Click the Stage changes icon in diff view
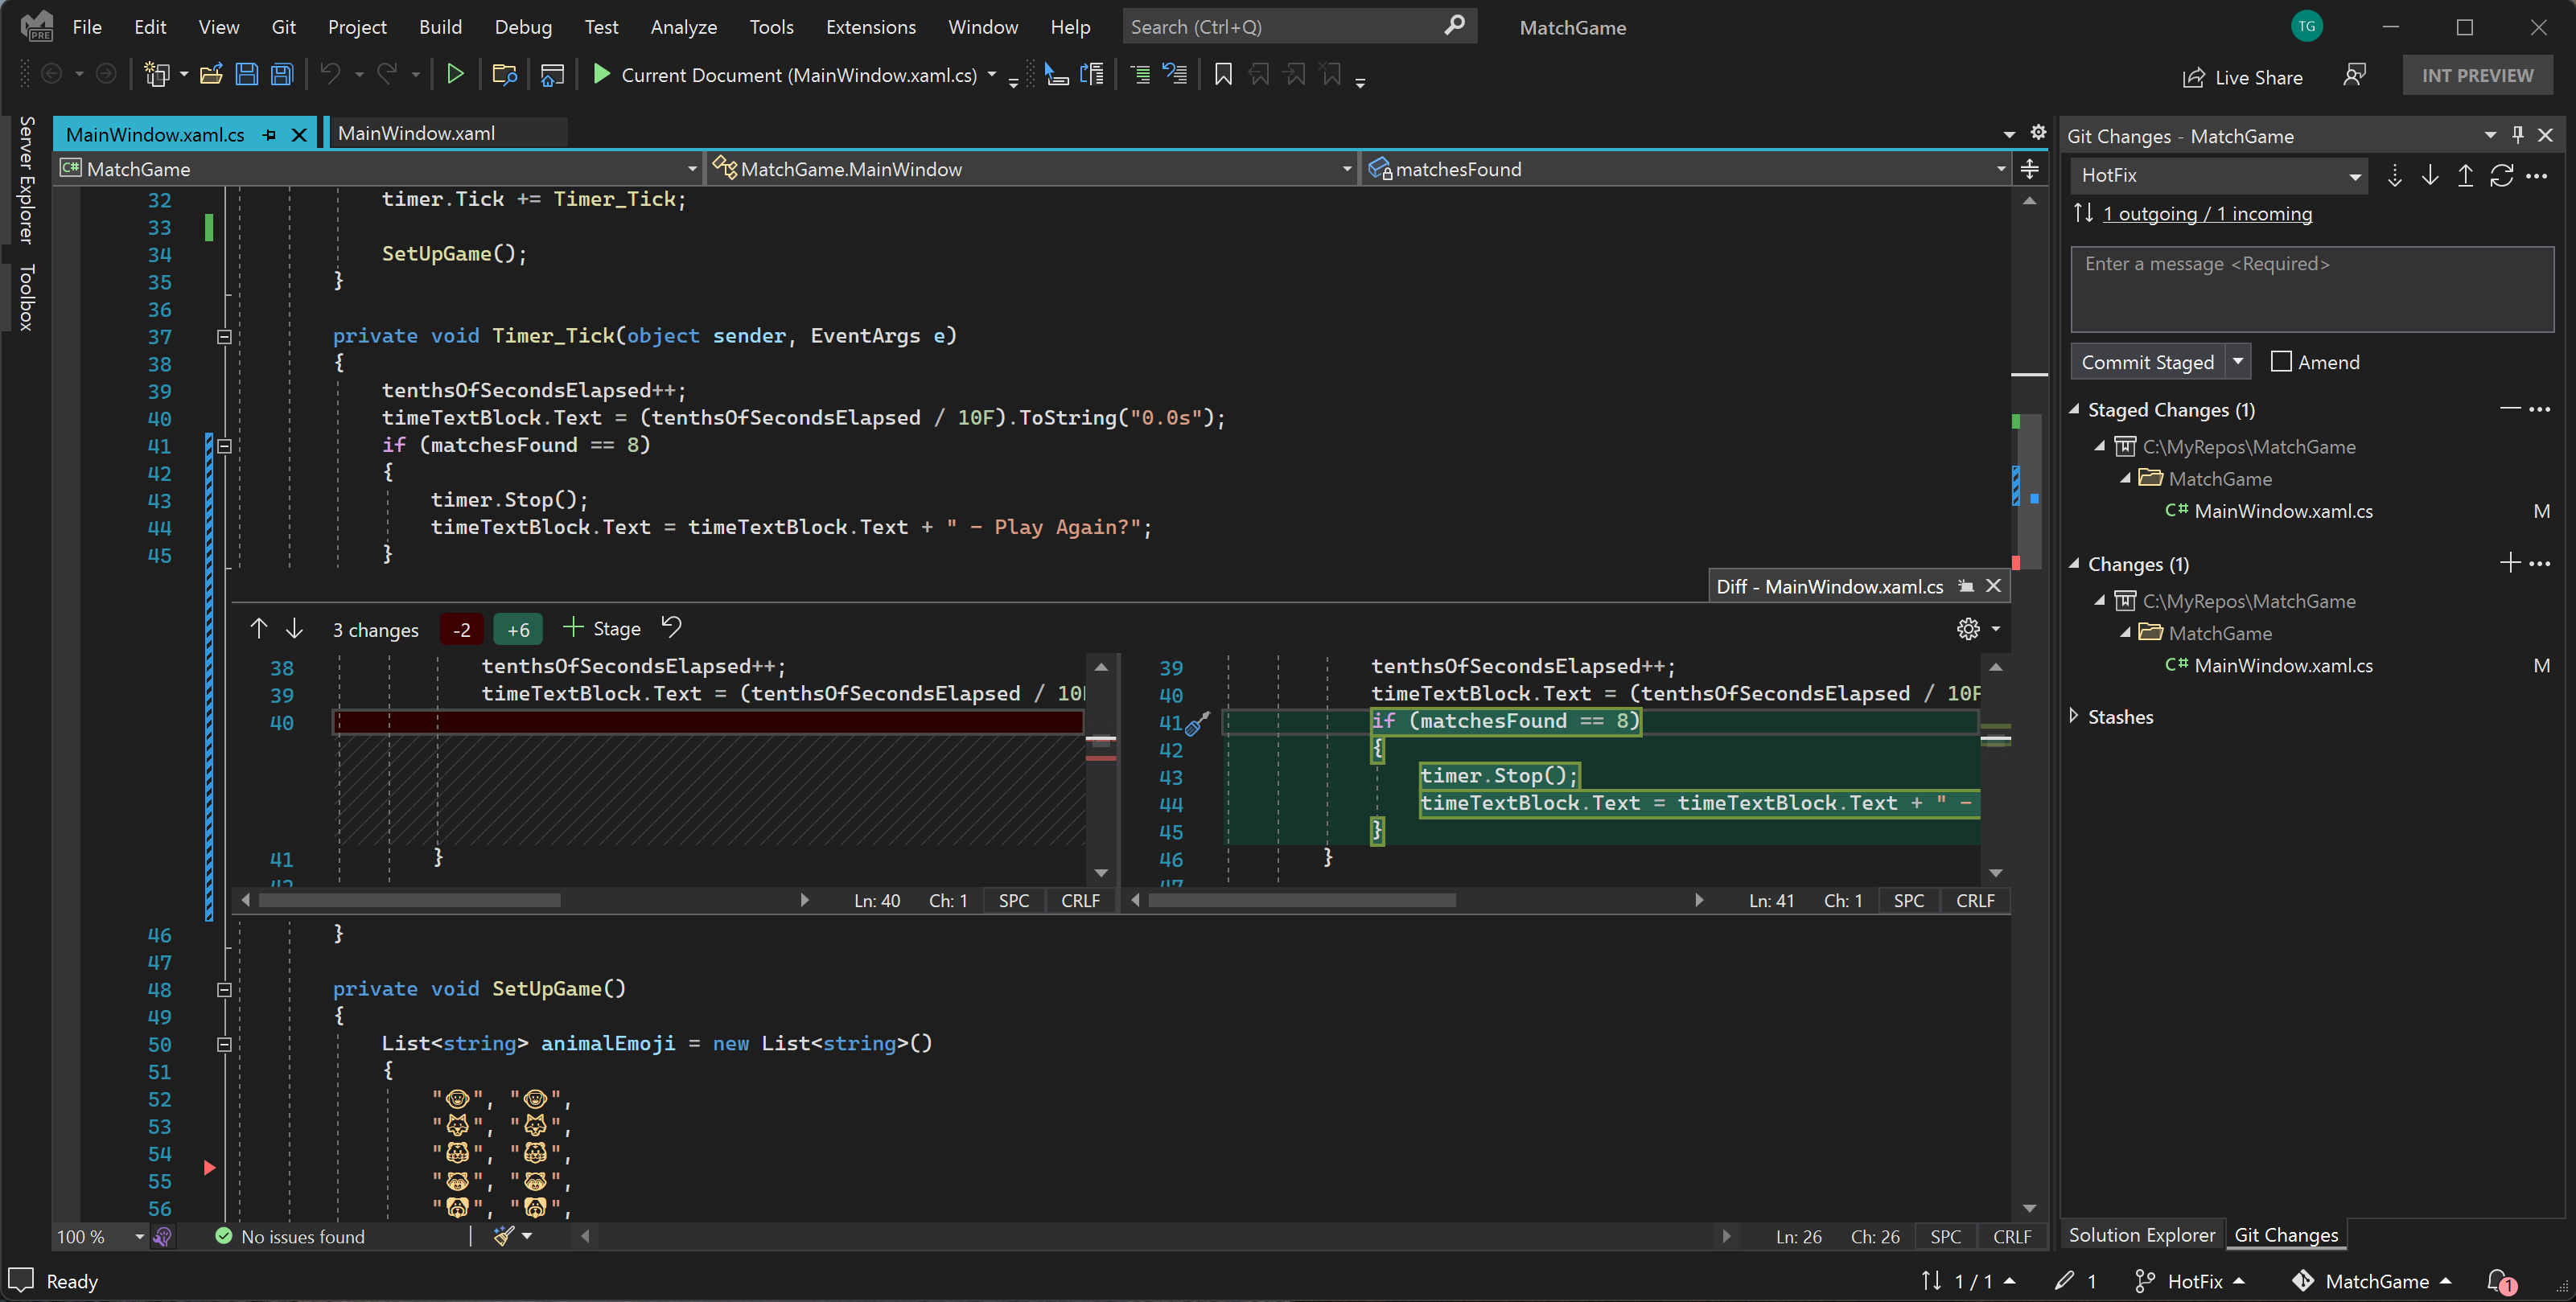This screenshot has width=2576, height=1302. [573, 628]
